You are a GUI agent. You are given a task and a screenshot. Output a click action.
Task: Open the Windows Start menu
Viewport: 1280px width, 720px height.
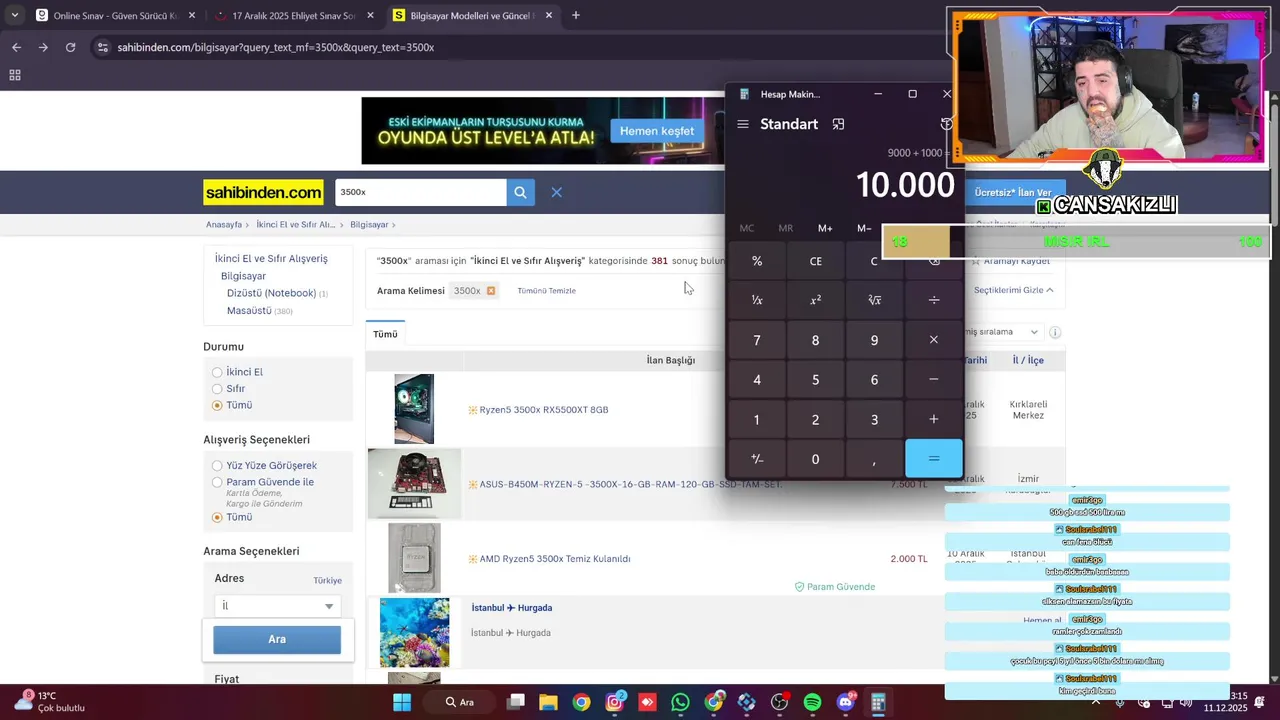[402, 702]
